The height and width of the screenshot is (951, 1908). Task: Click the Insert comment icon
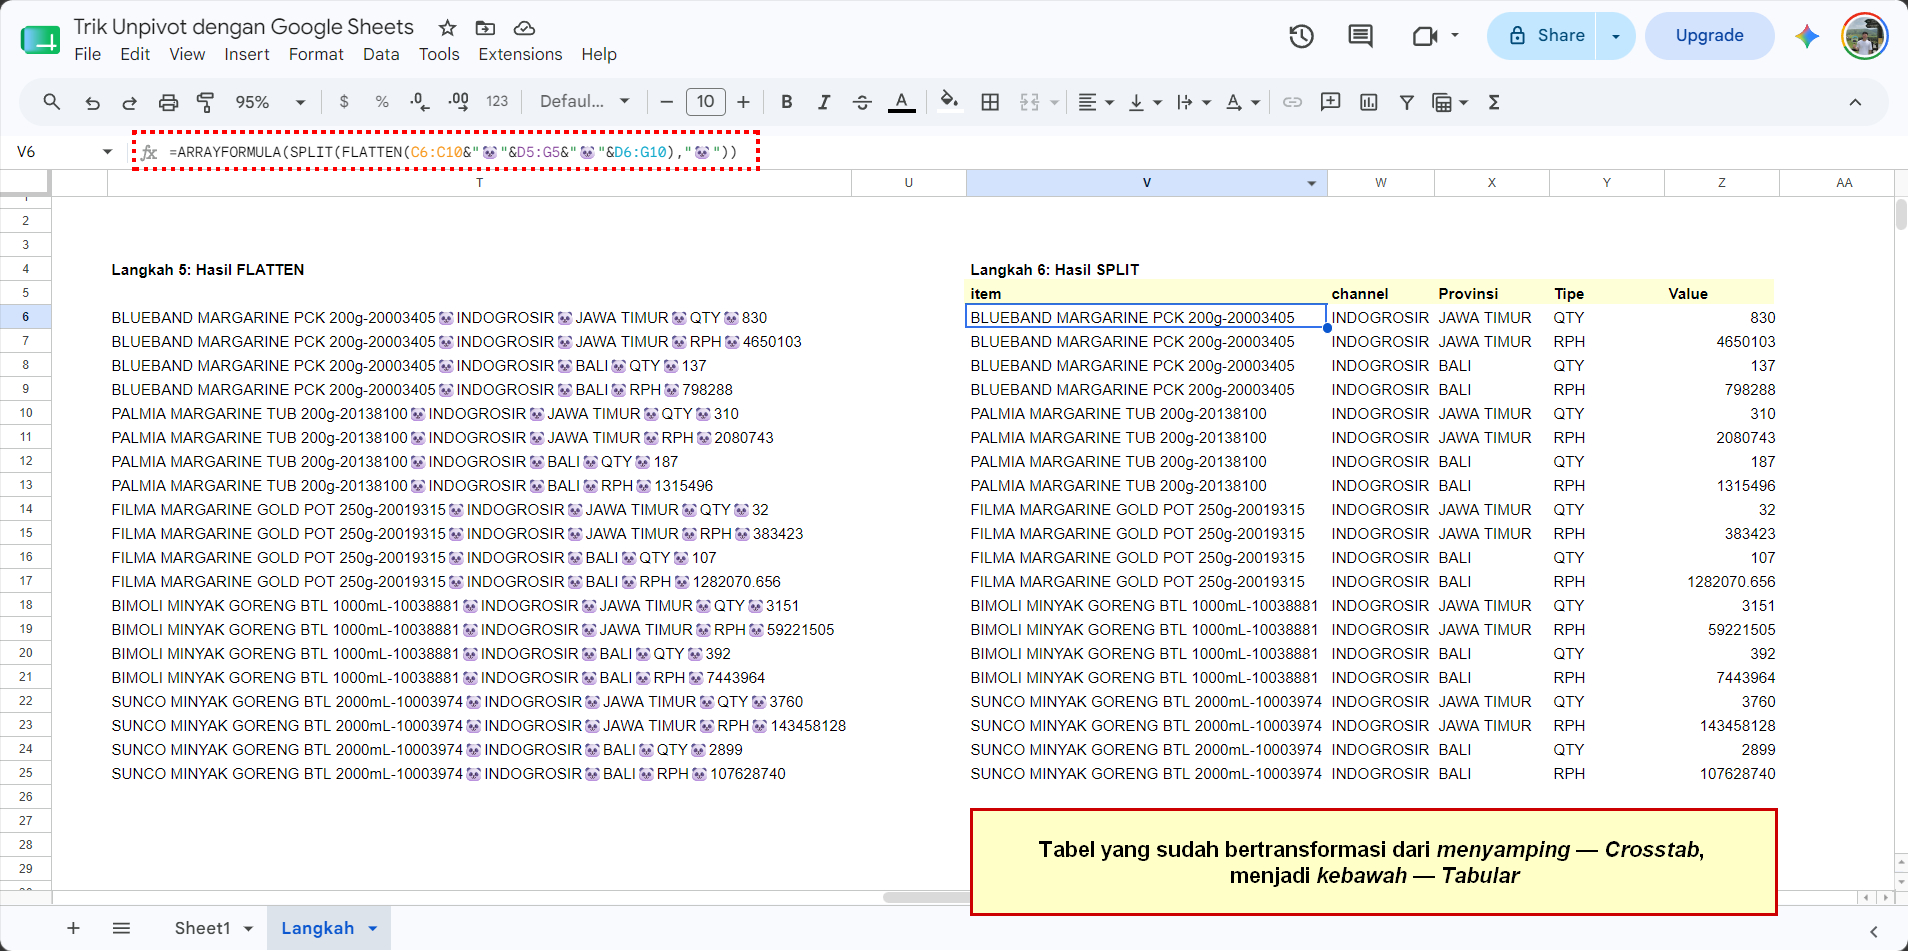pyautogui.click(x=1330, y=102)
